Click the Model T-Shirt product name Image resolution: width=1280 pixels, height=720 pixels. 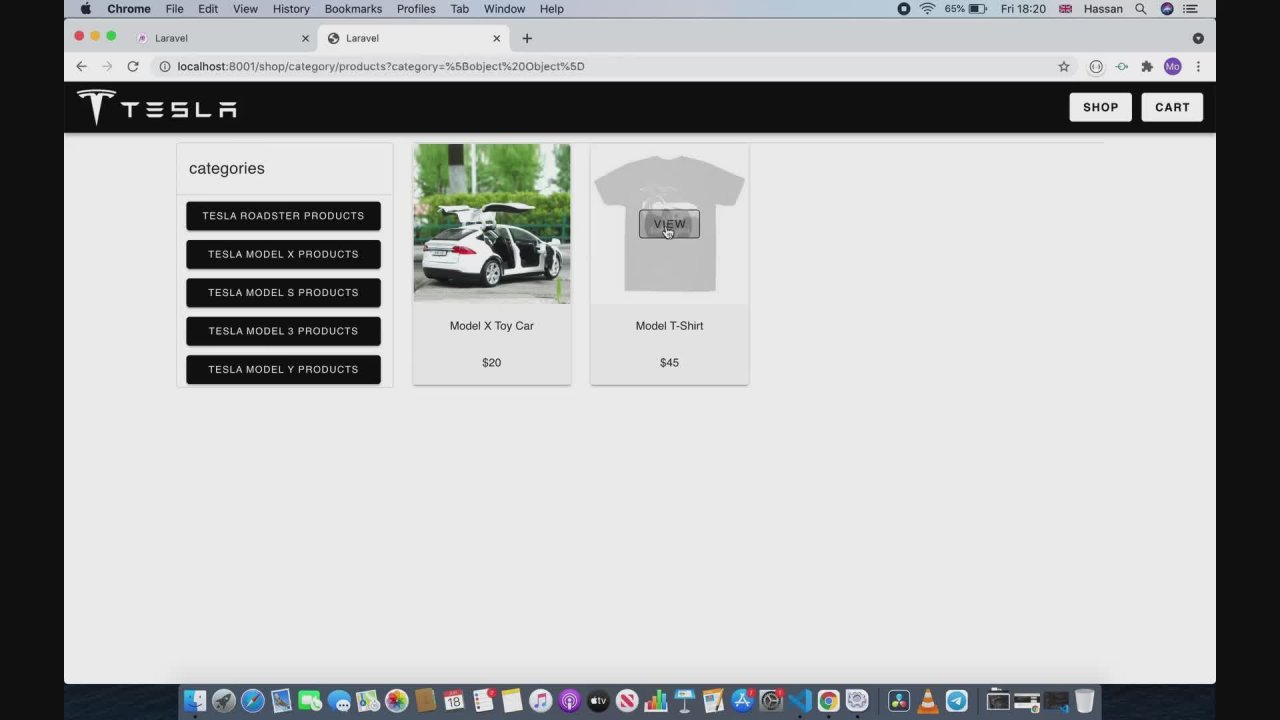pos(669,326)
